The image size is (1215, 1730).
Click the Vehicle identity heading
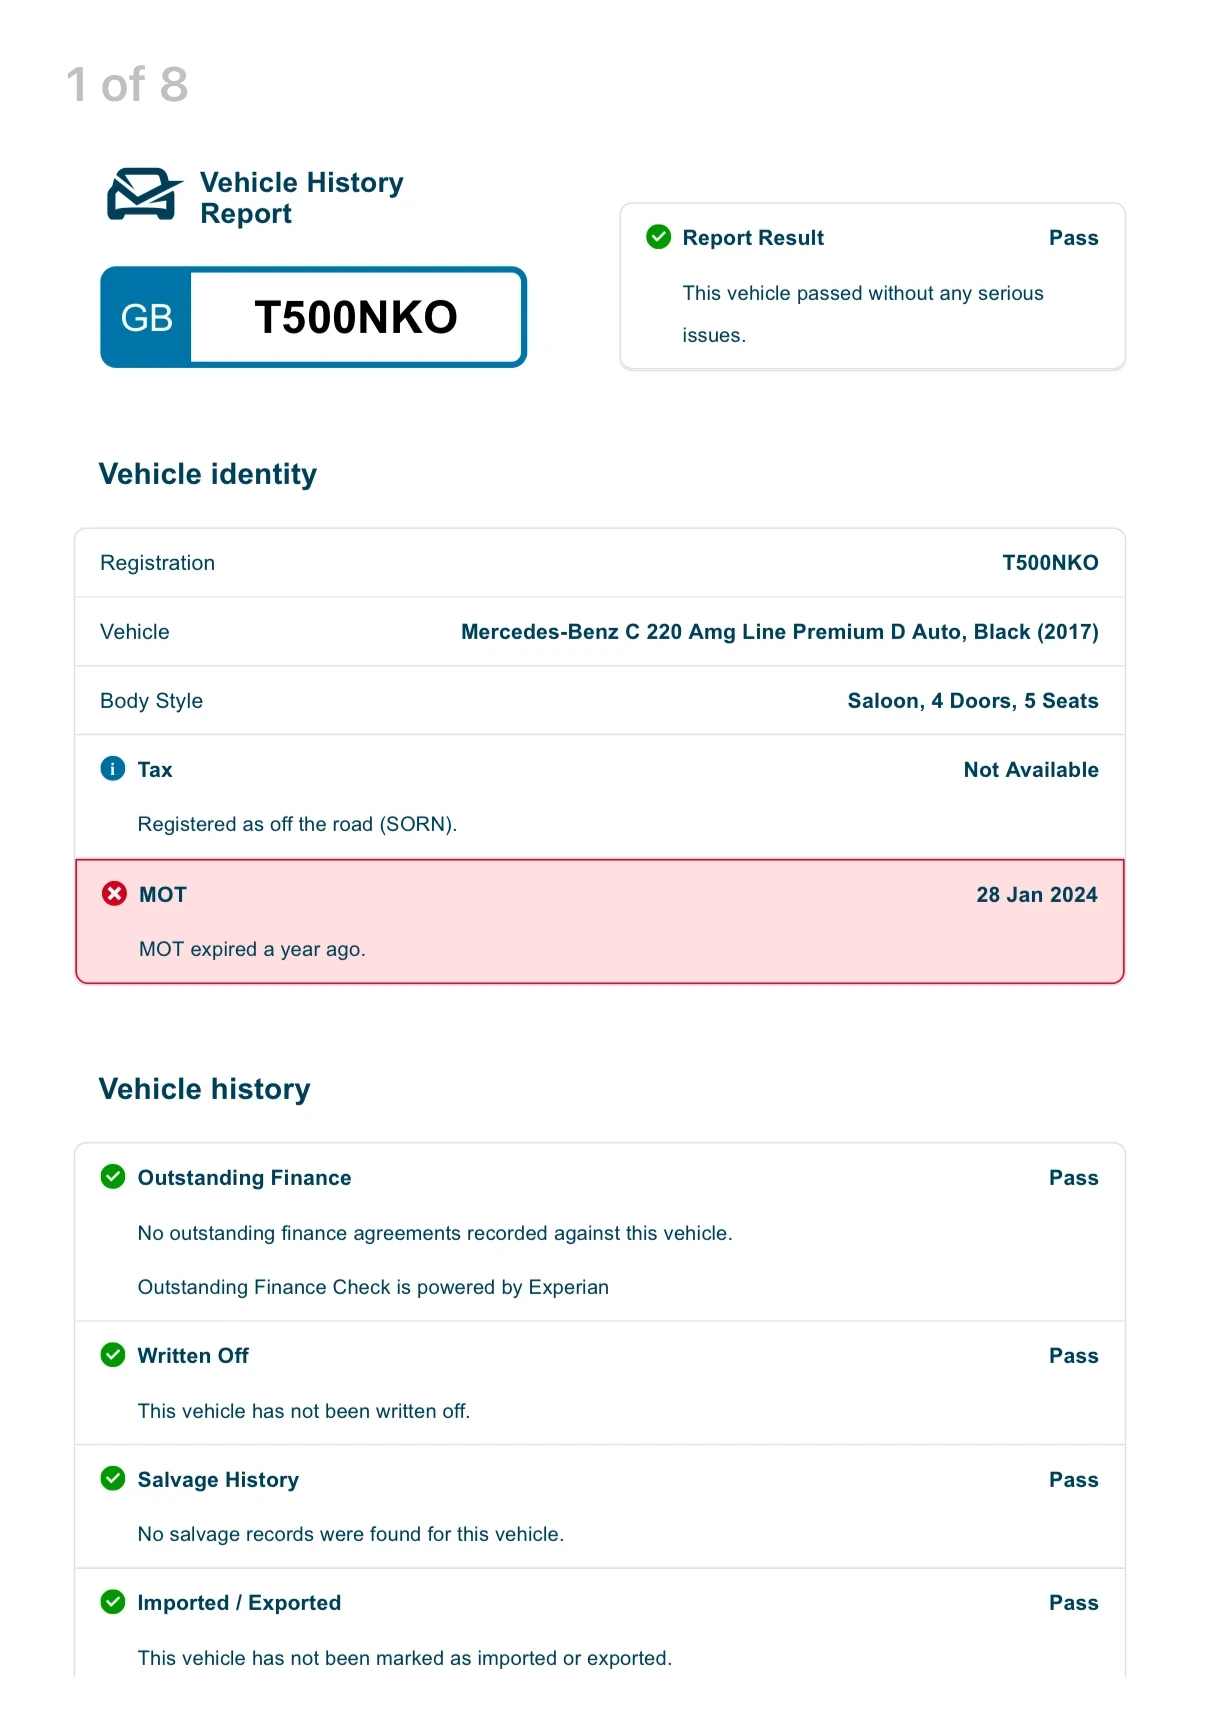coord(208,474)
